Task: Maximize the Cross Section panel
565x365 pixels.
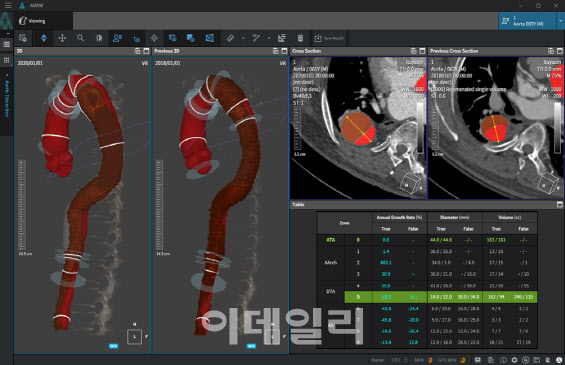Action: [x=422, y=51]
